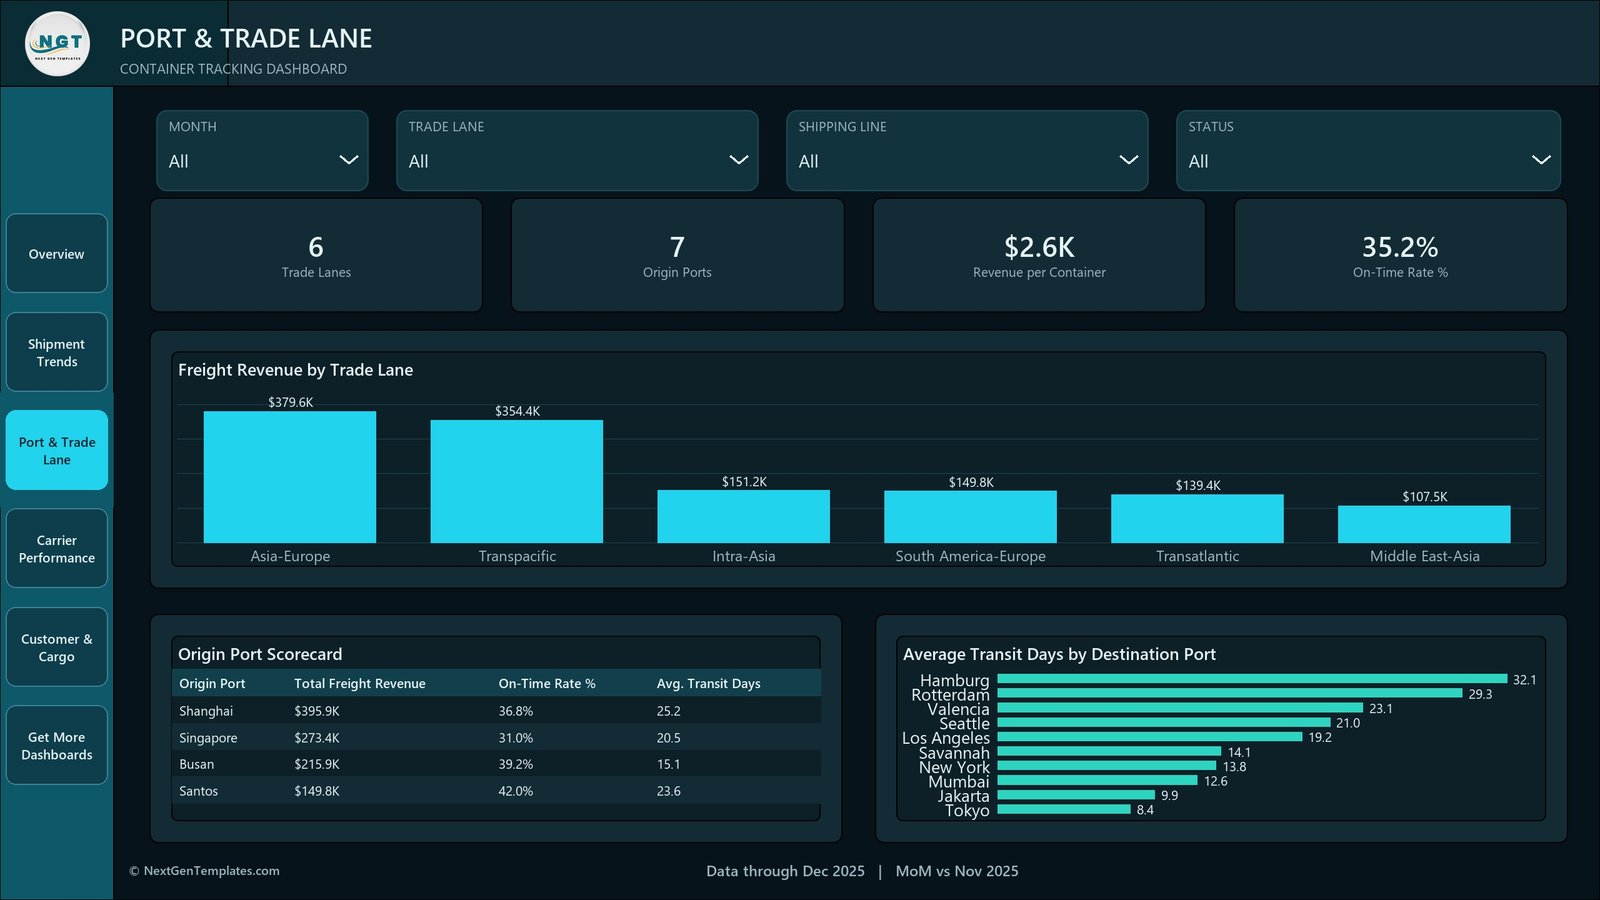
Task: Go to Shipment Trends page
Action: click(57, 352)
